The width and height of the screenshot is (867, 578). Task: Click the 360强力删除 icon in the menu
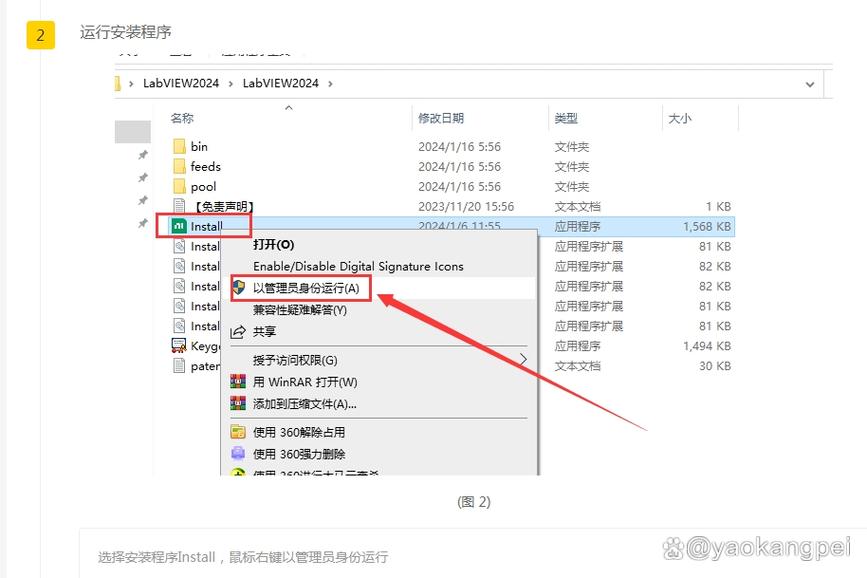tap(237, 452)
